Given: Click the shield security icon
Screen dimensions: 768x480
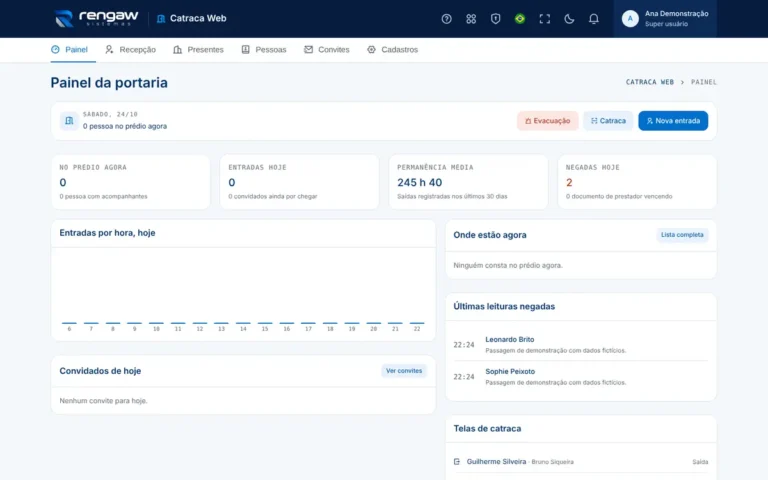Looking at the screenshot, I should coord(495,19).
